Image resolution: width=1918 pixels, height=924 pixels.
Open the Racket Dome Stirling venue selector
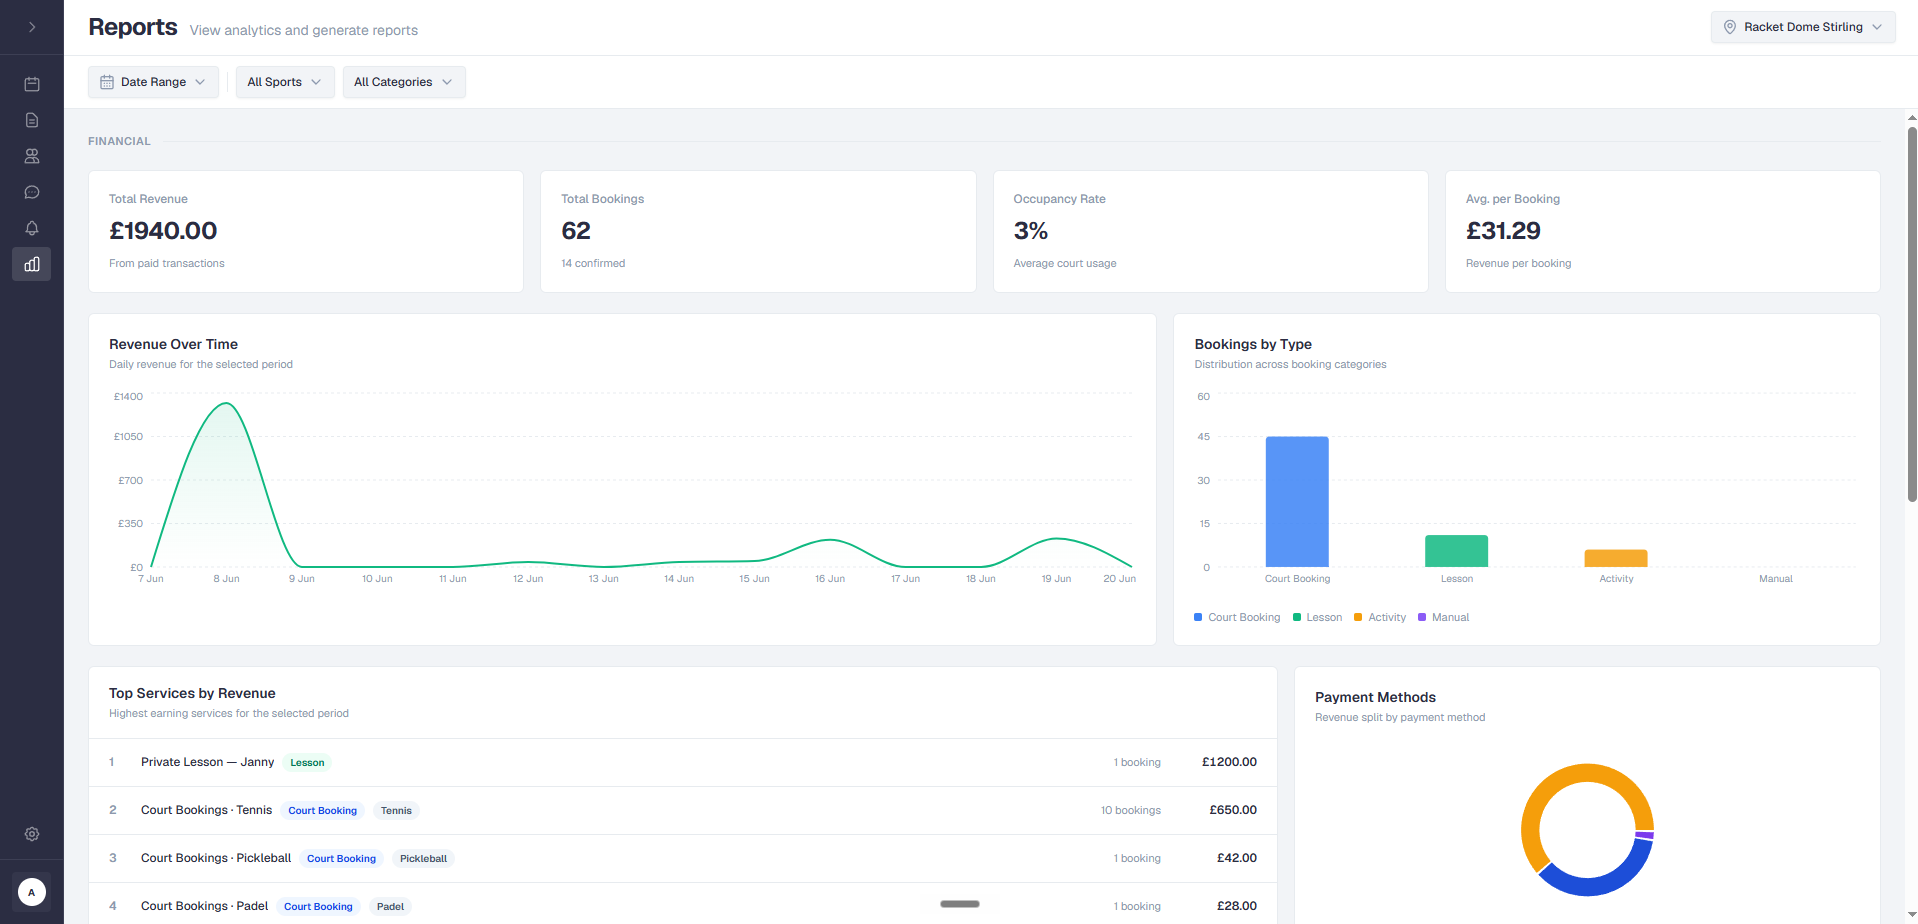[1803, 27]
